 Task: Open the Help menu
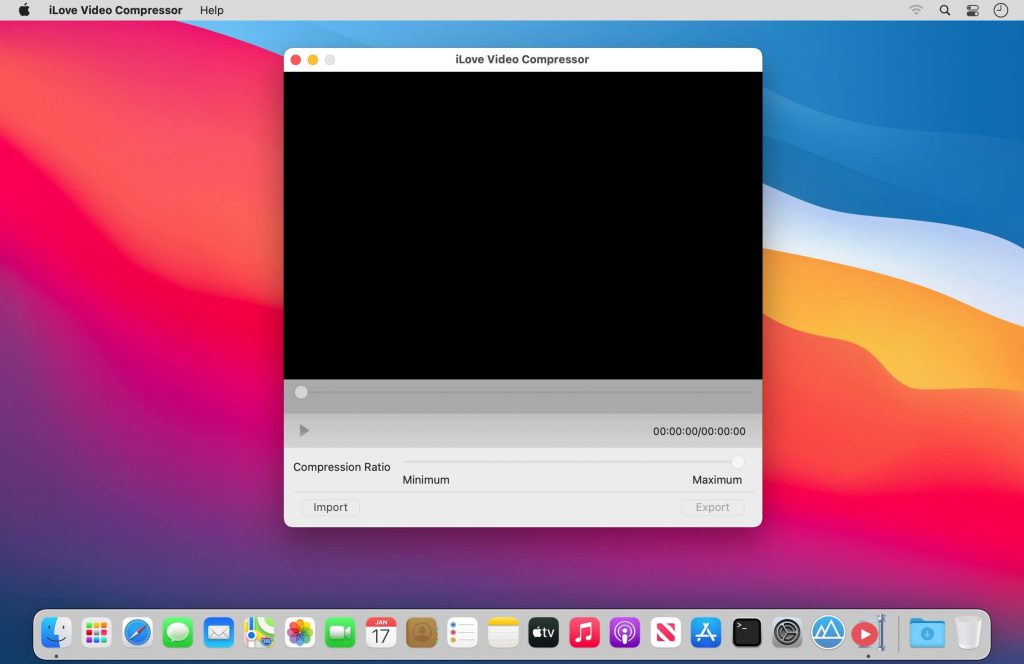click(211, 10)
